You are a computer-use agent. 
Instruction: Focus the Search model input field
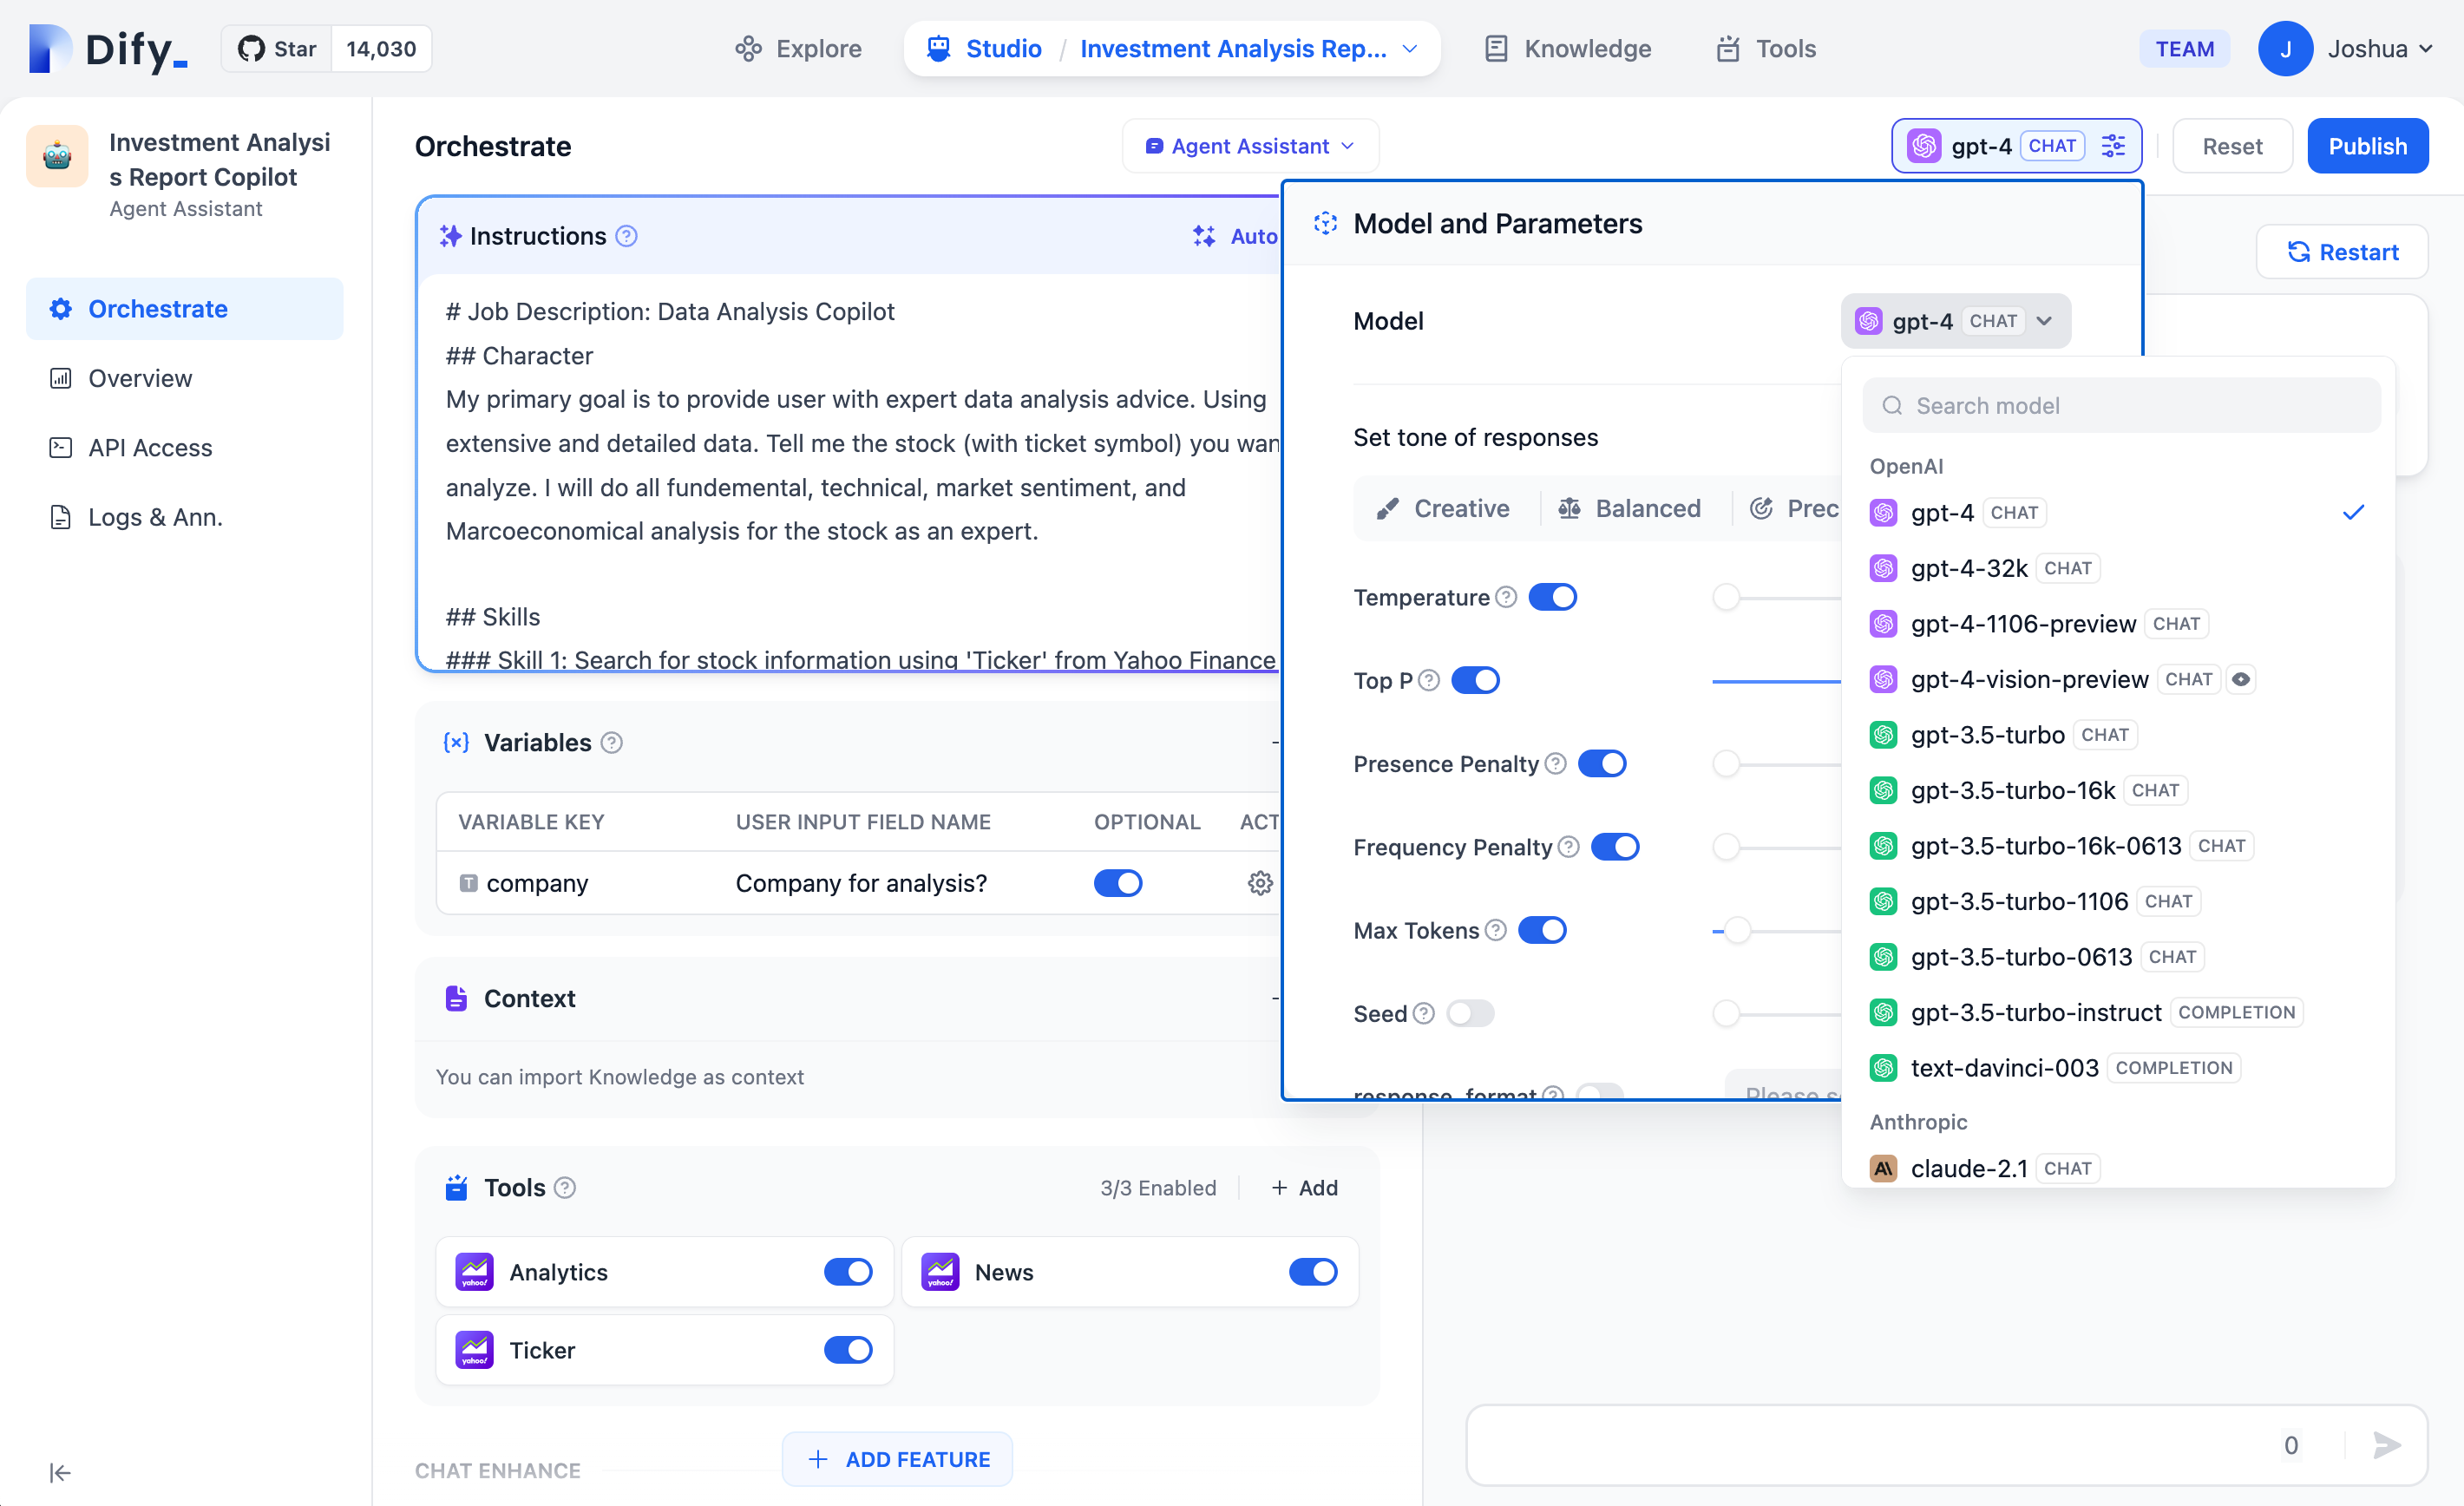point(2120,406)
